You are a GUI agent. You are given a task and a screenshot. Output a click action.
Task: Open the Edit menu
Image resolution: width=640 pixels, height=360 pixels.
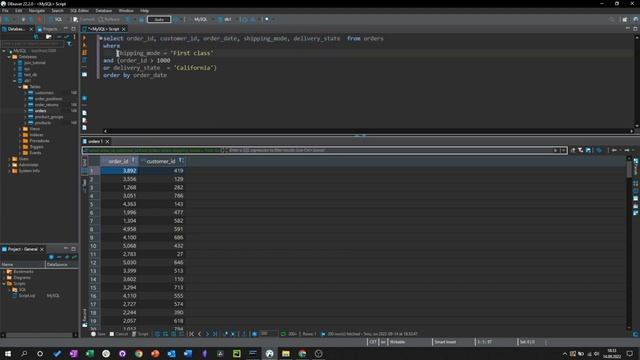click(x=18, y=11)
